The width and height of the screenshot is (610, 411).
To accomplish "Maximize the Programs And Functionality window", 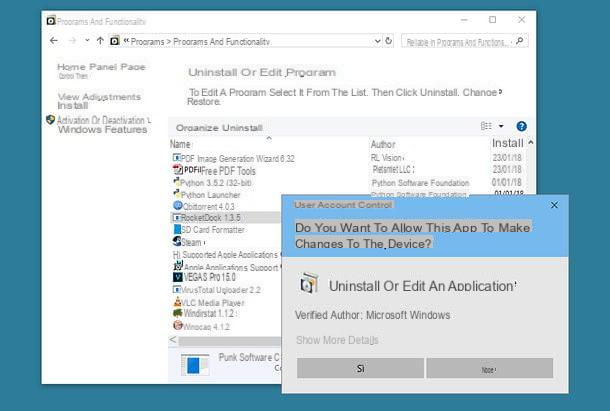I will coord(493,19).
